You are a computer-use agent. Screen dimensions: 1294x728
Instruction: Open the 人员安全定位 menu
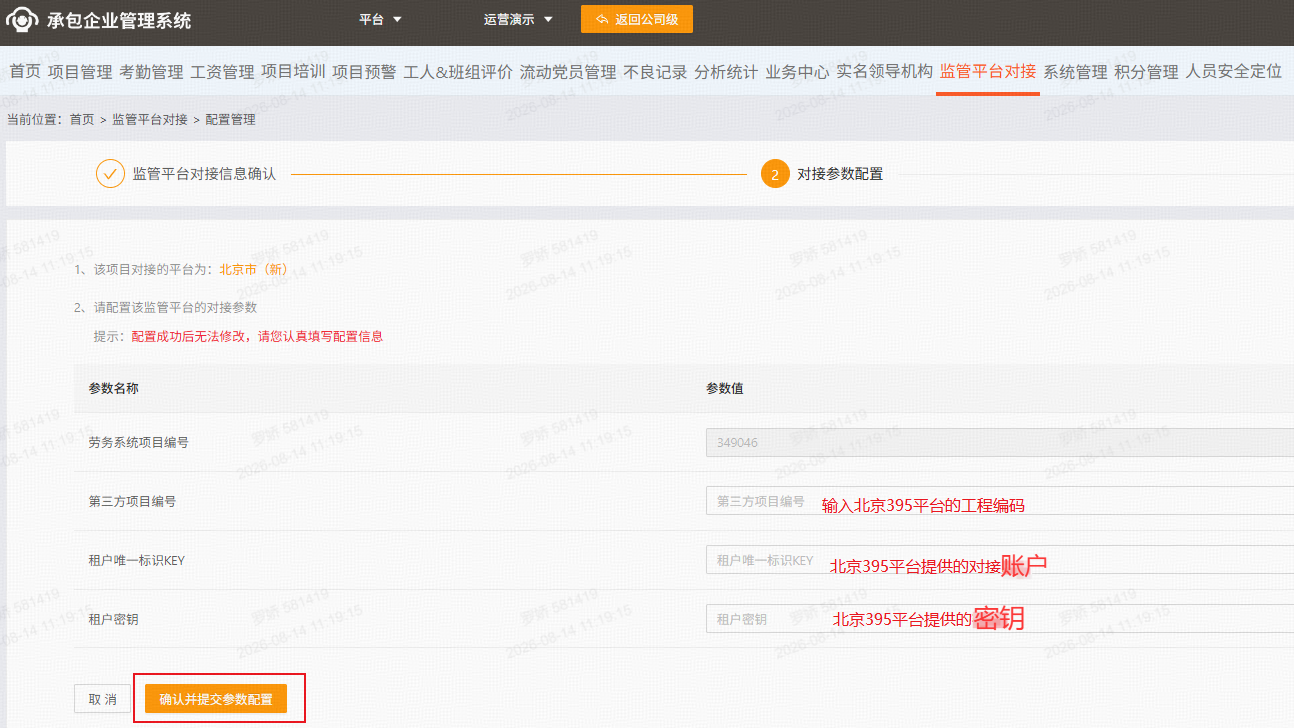(1233, 71)
